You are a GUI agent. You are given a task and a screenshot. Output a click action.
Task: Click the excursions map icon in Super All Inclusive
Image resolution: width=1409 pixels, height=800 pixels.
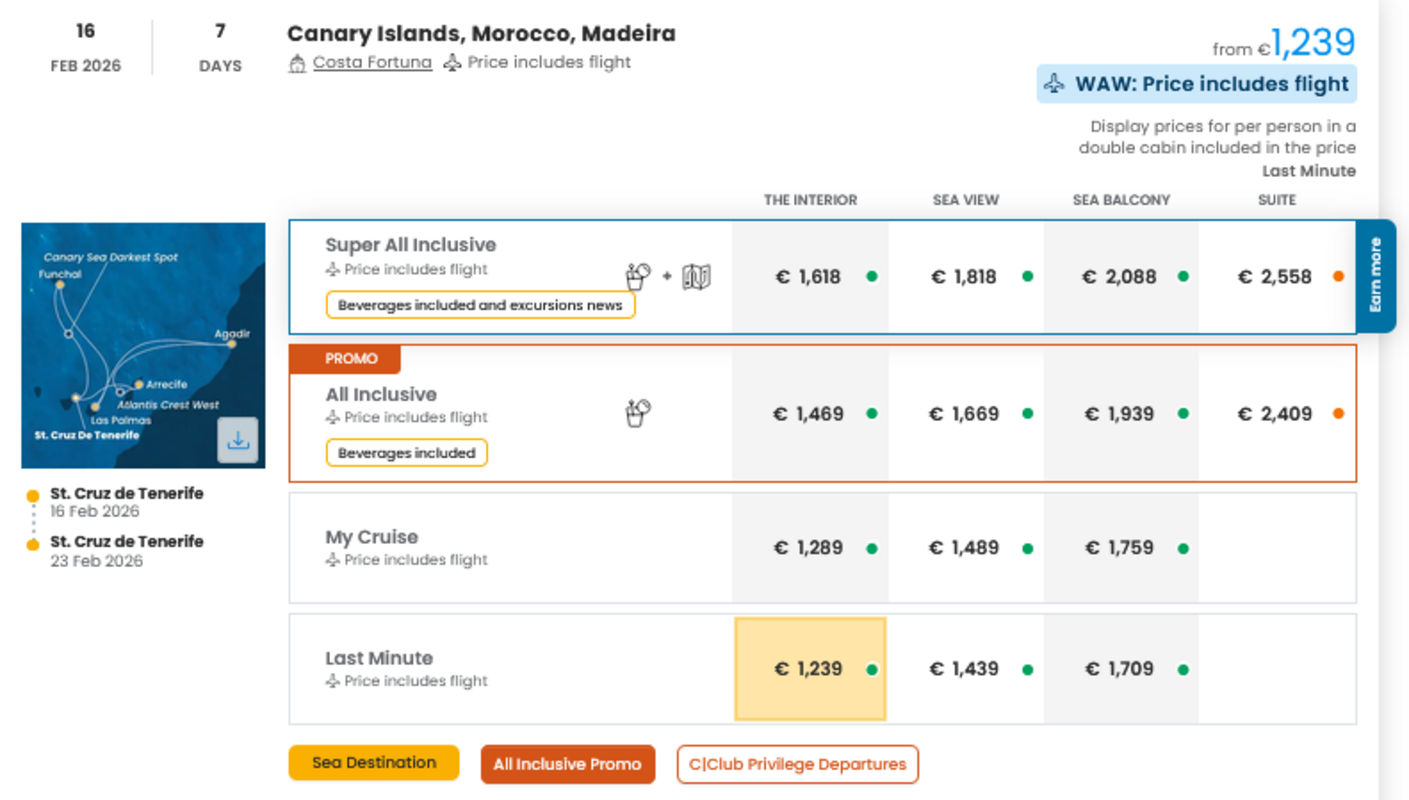pyautogui.click(x=696, y=277)
